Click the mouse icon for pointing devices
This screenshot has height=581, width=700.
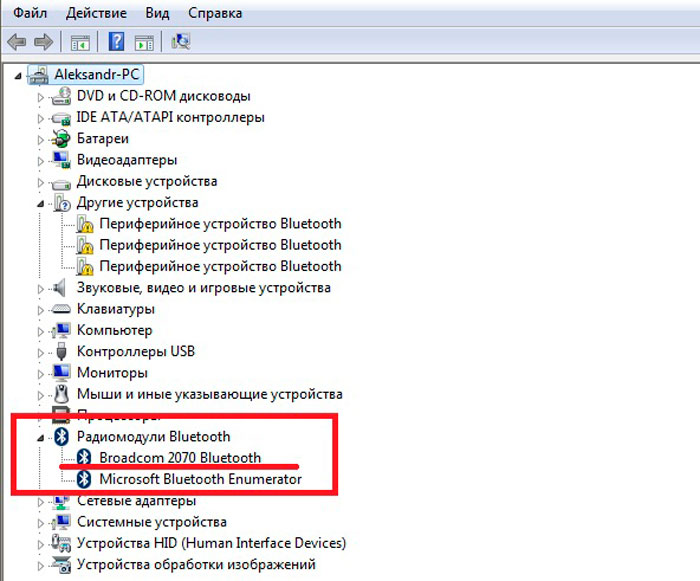(x=62, y=394)
